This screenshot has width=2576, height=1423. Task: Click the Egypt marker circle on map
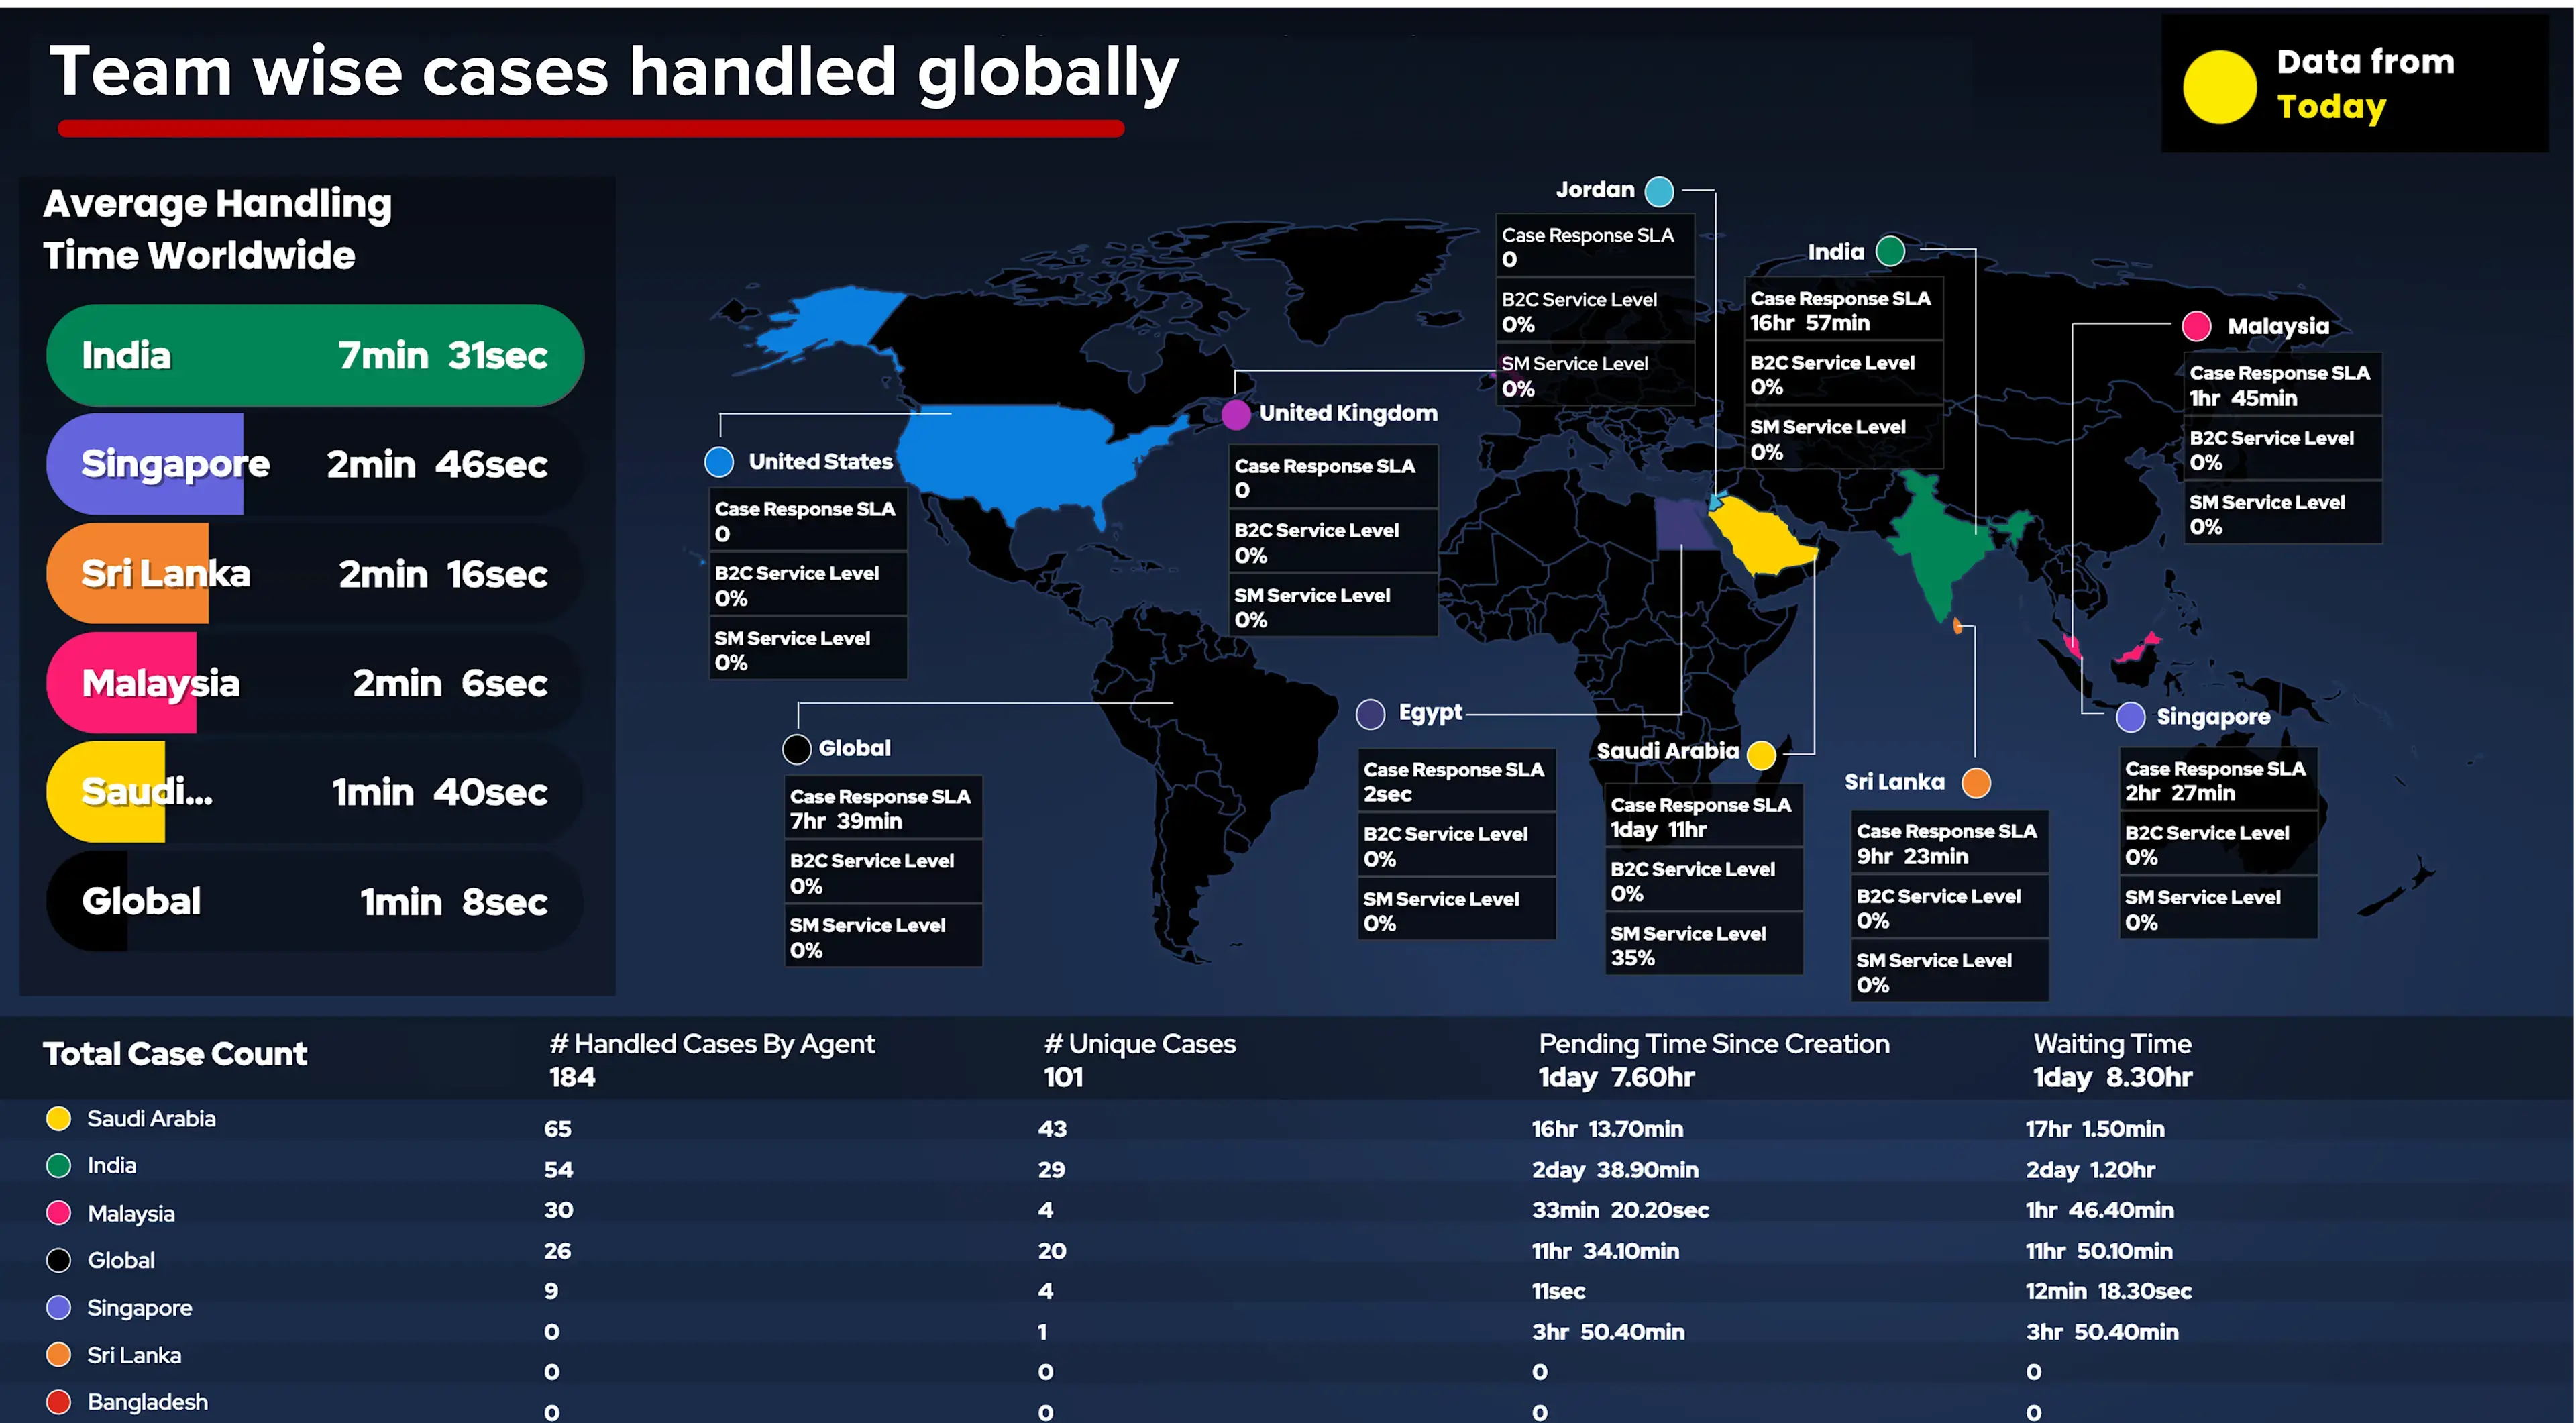[x=1370, y=714]
